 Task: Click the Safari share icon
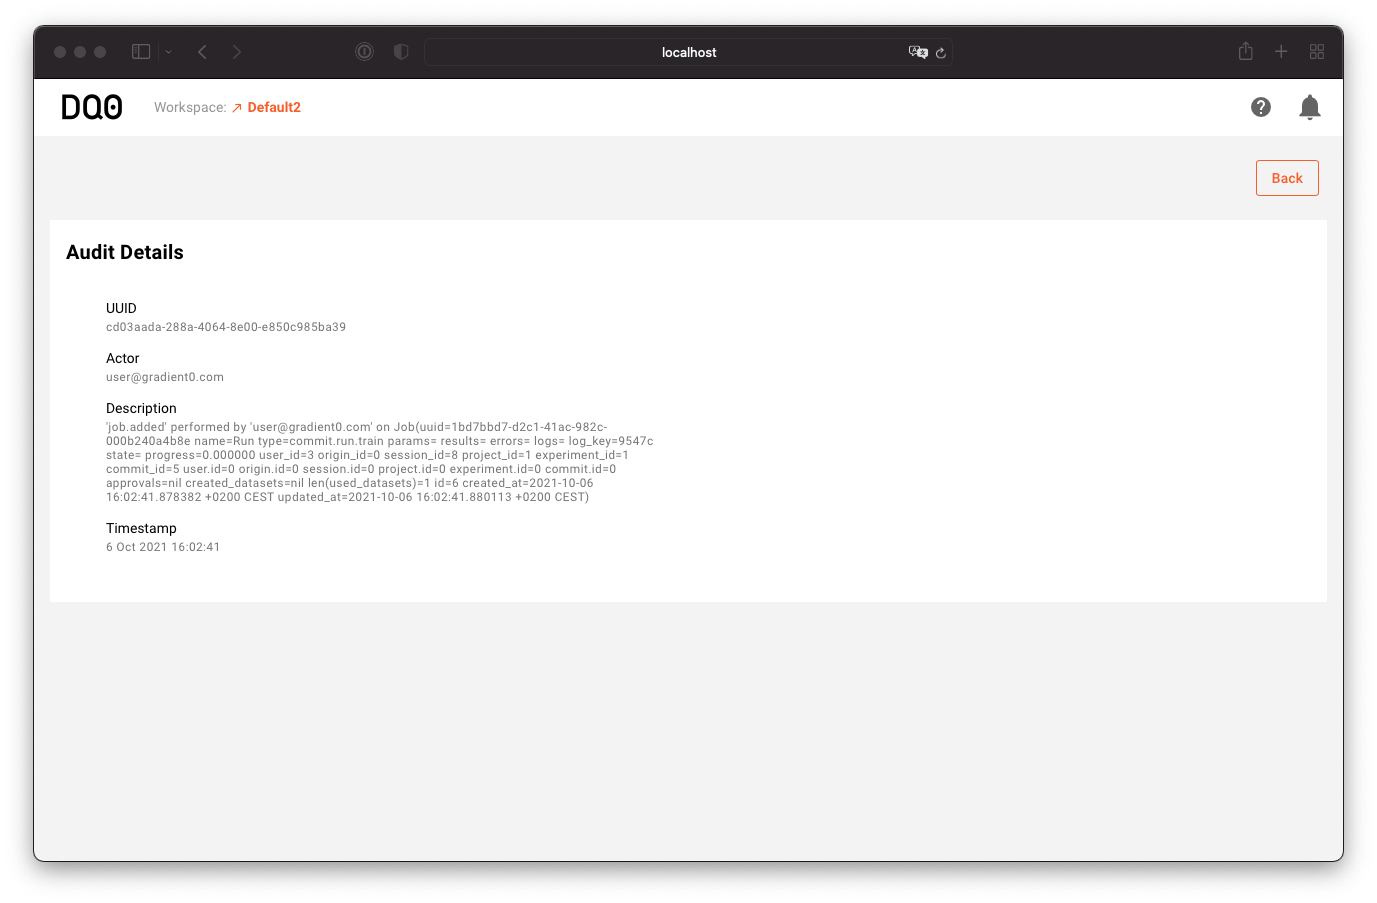[x=1246, y=51]
